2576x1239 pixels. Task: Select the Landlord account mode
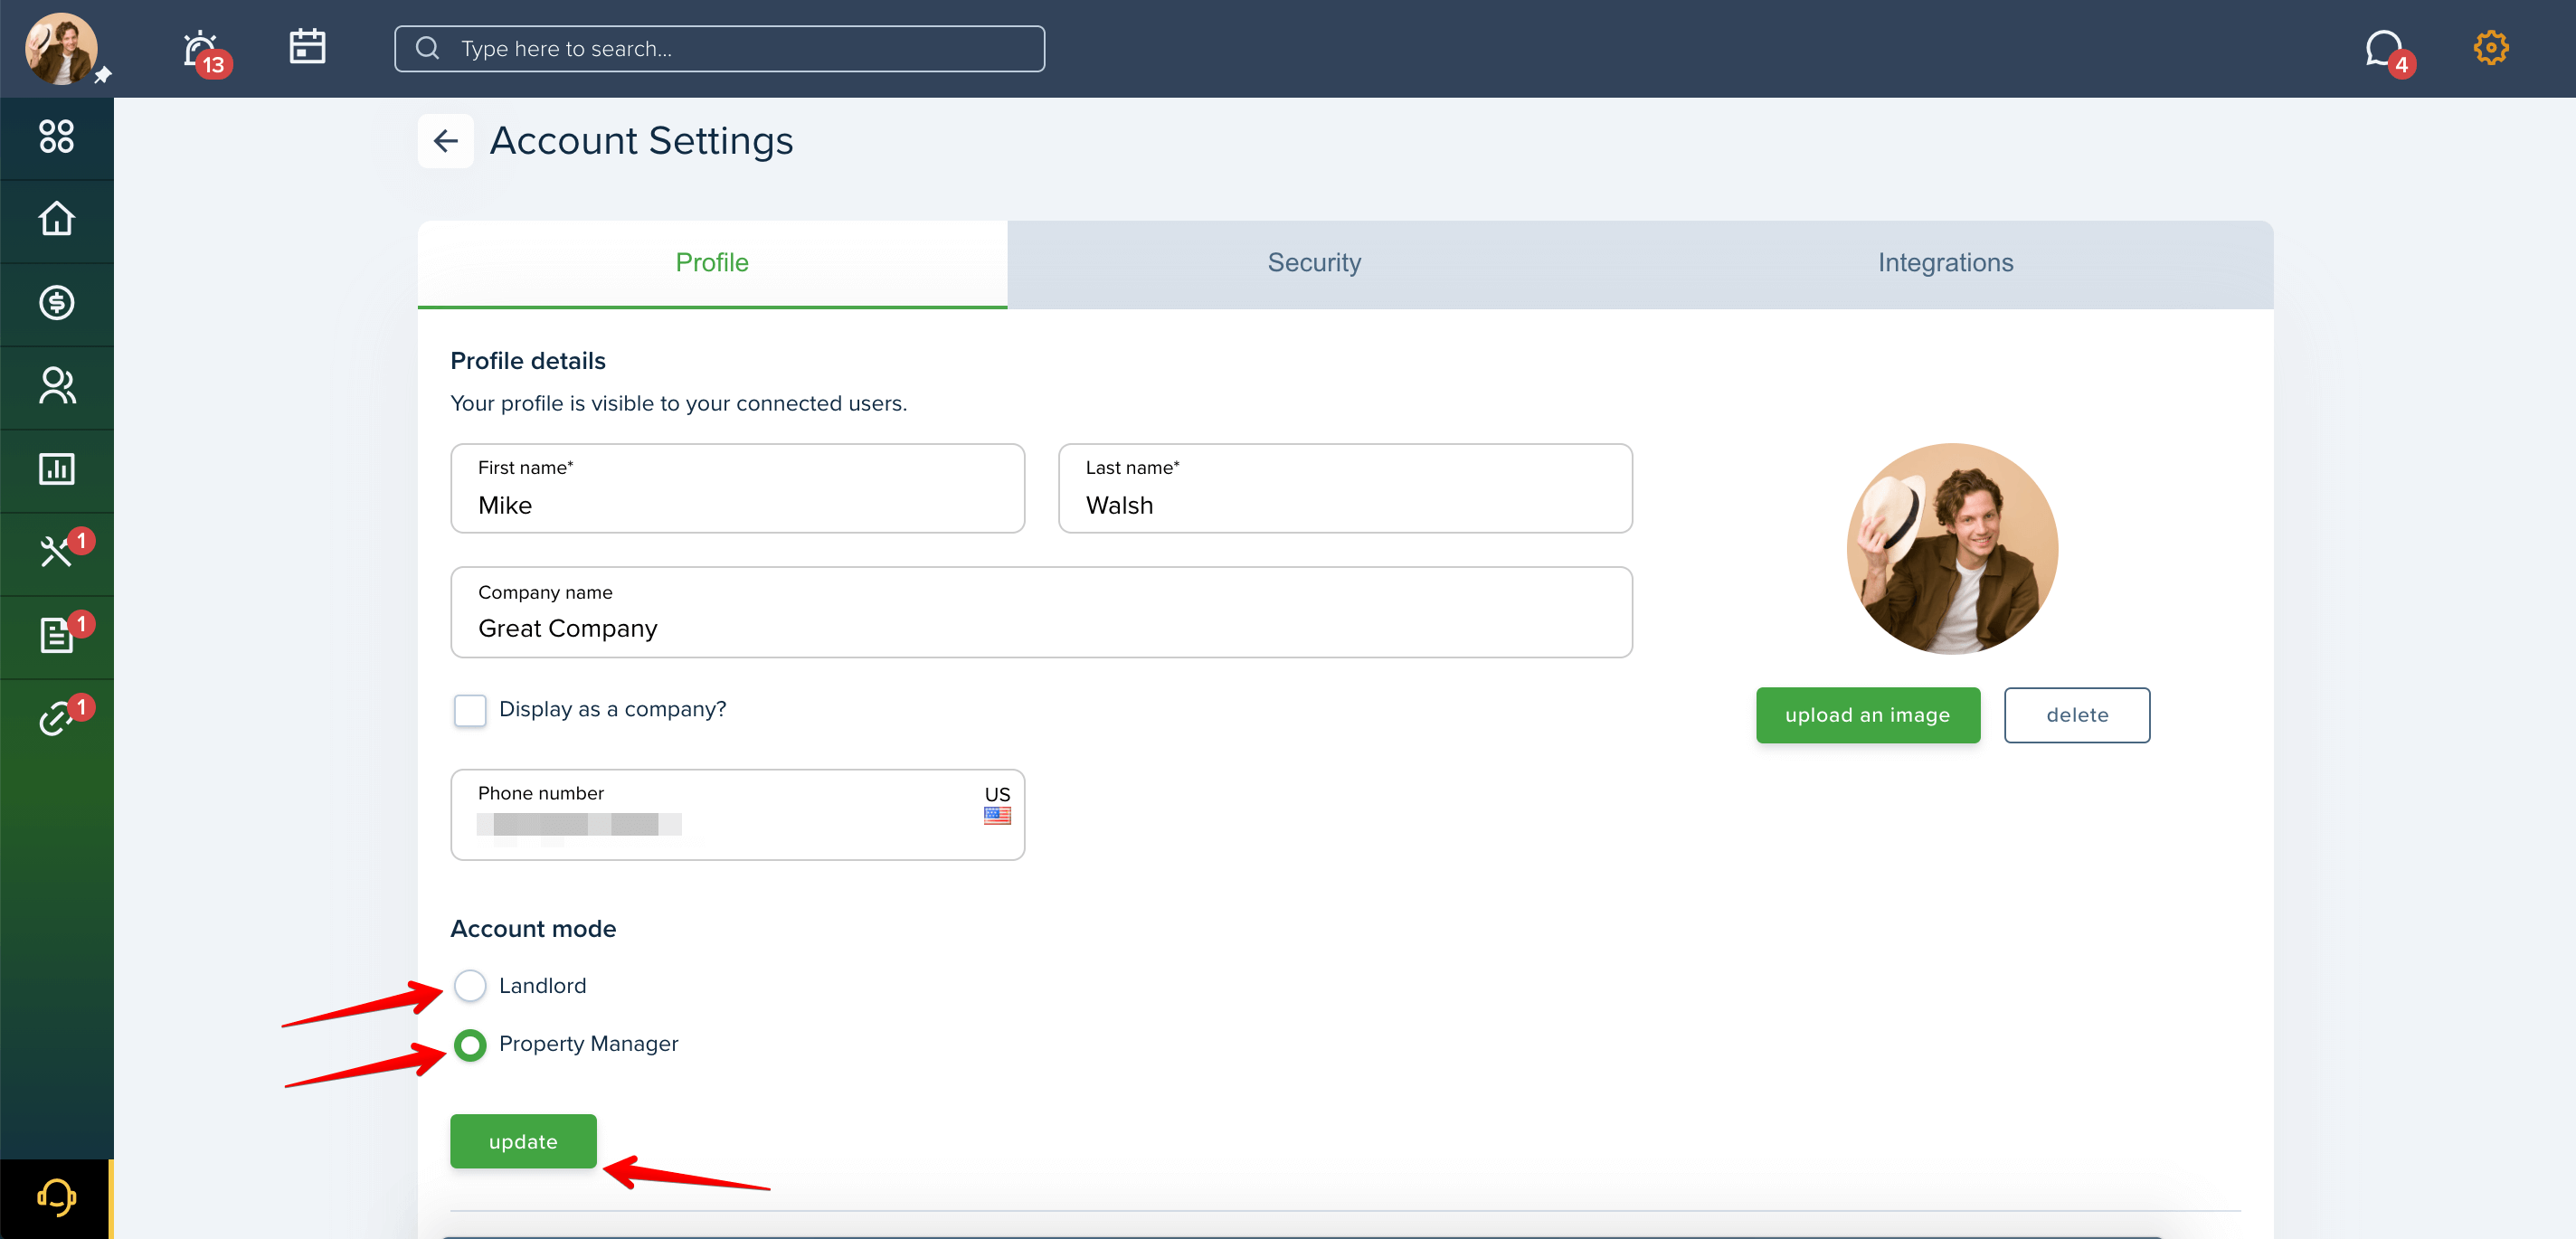click(470, 987)
